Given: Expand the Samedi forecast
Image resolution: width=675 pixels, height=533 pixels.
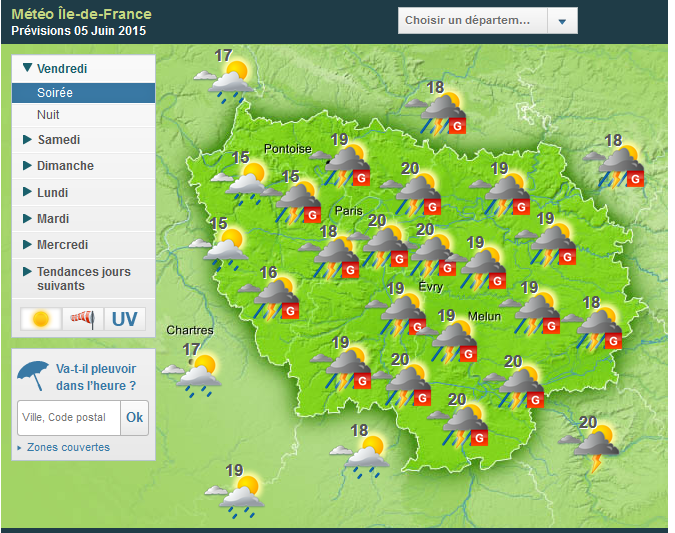Looking at the screenshot, I should (x=84, y=140).
